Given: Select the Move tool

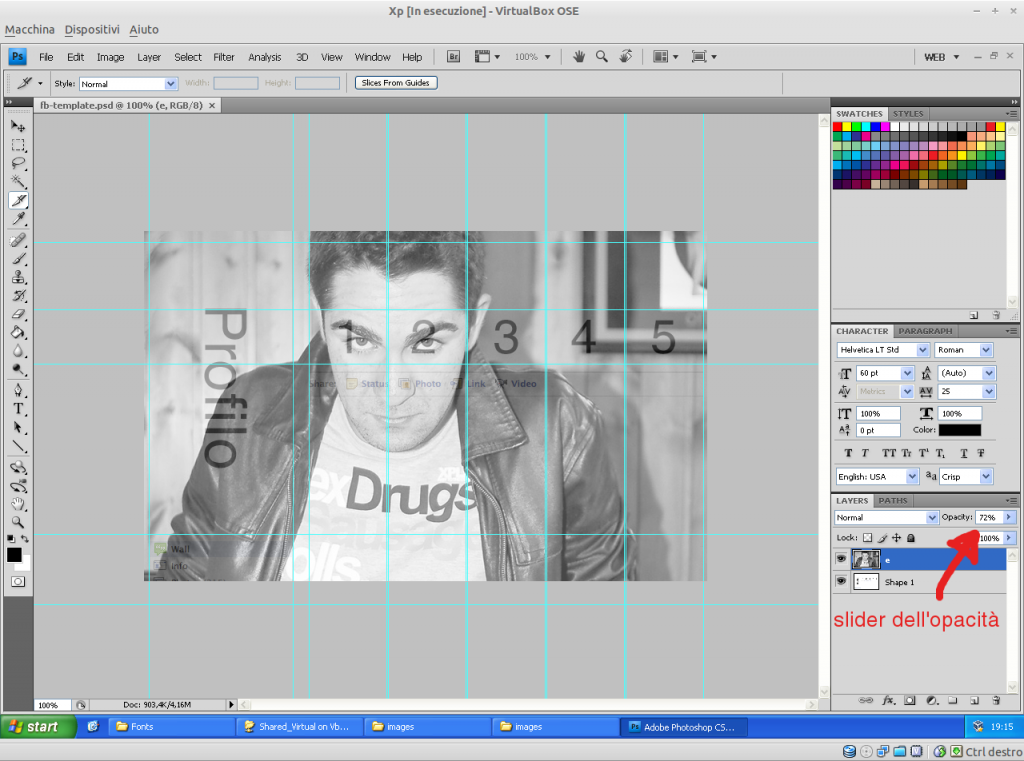Looking at the screenshot, I should (18, 126).
